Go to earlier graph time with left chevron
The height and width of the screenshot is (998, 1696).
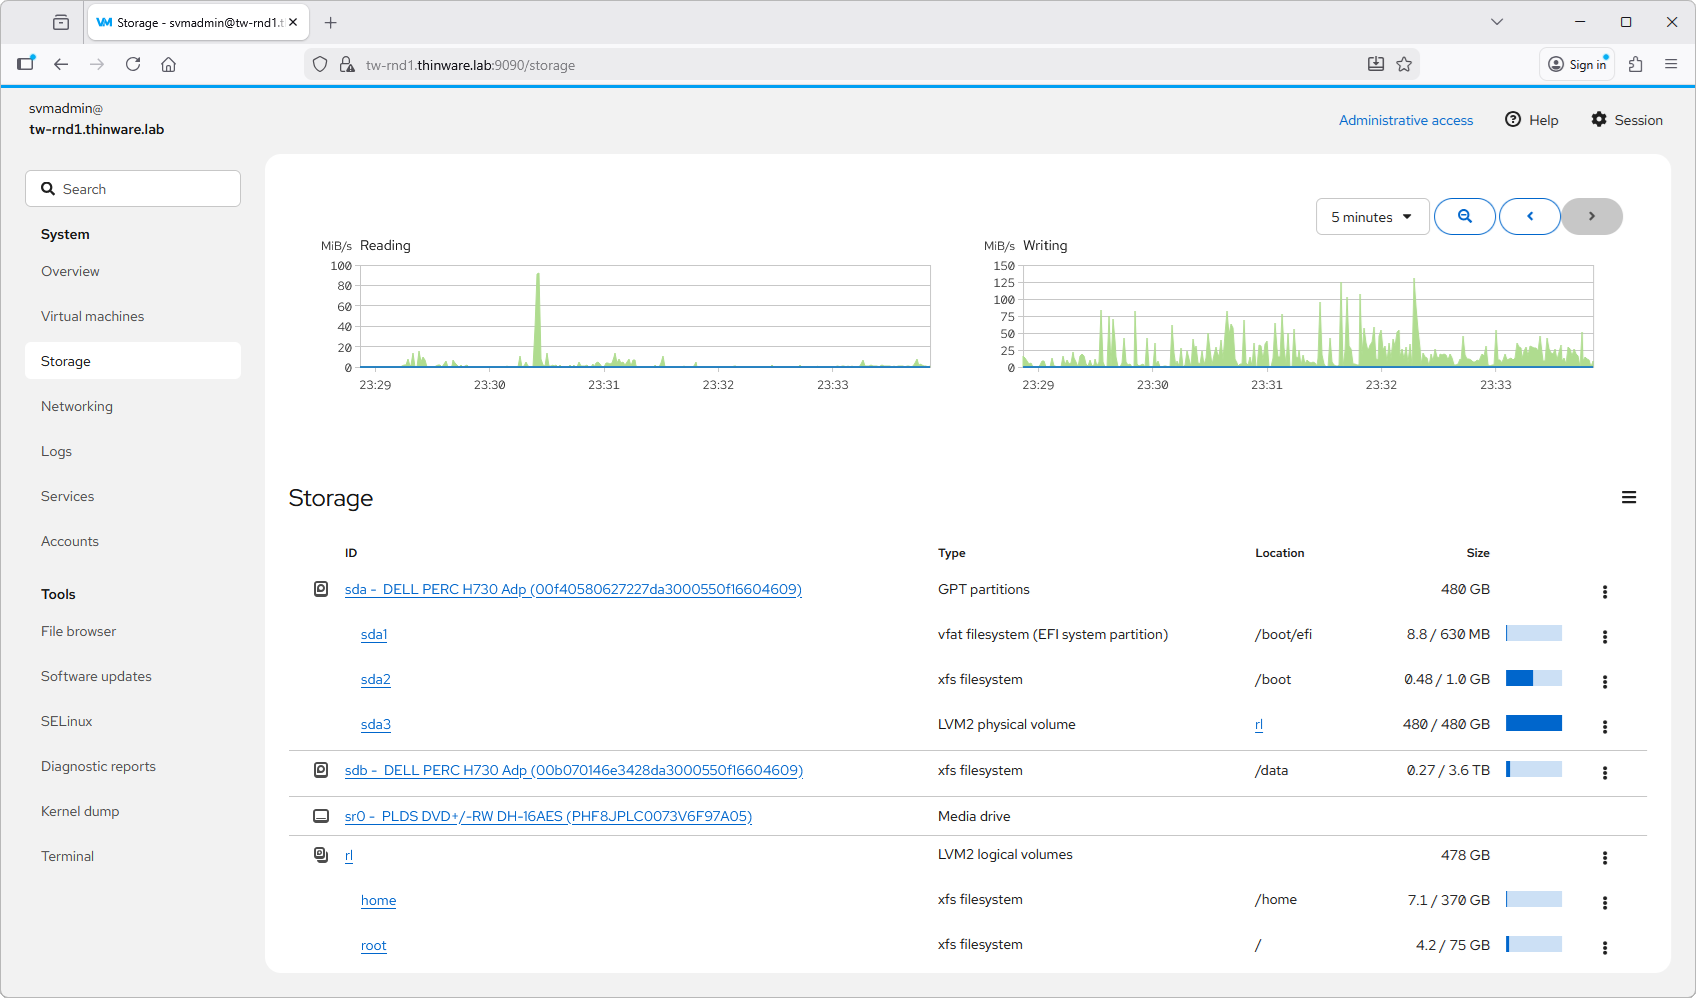click(x=1529, y=216)
